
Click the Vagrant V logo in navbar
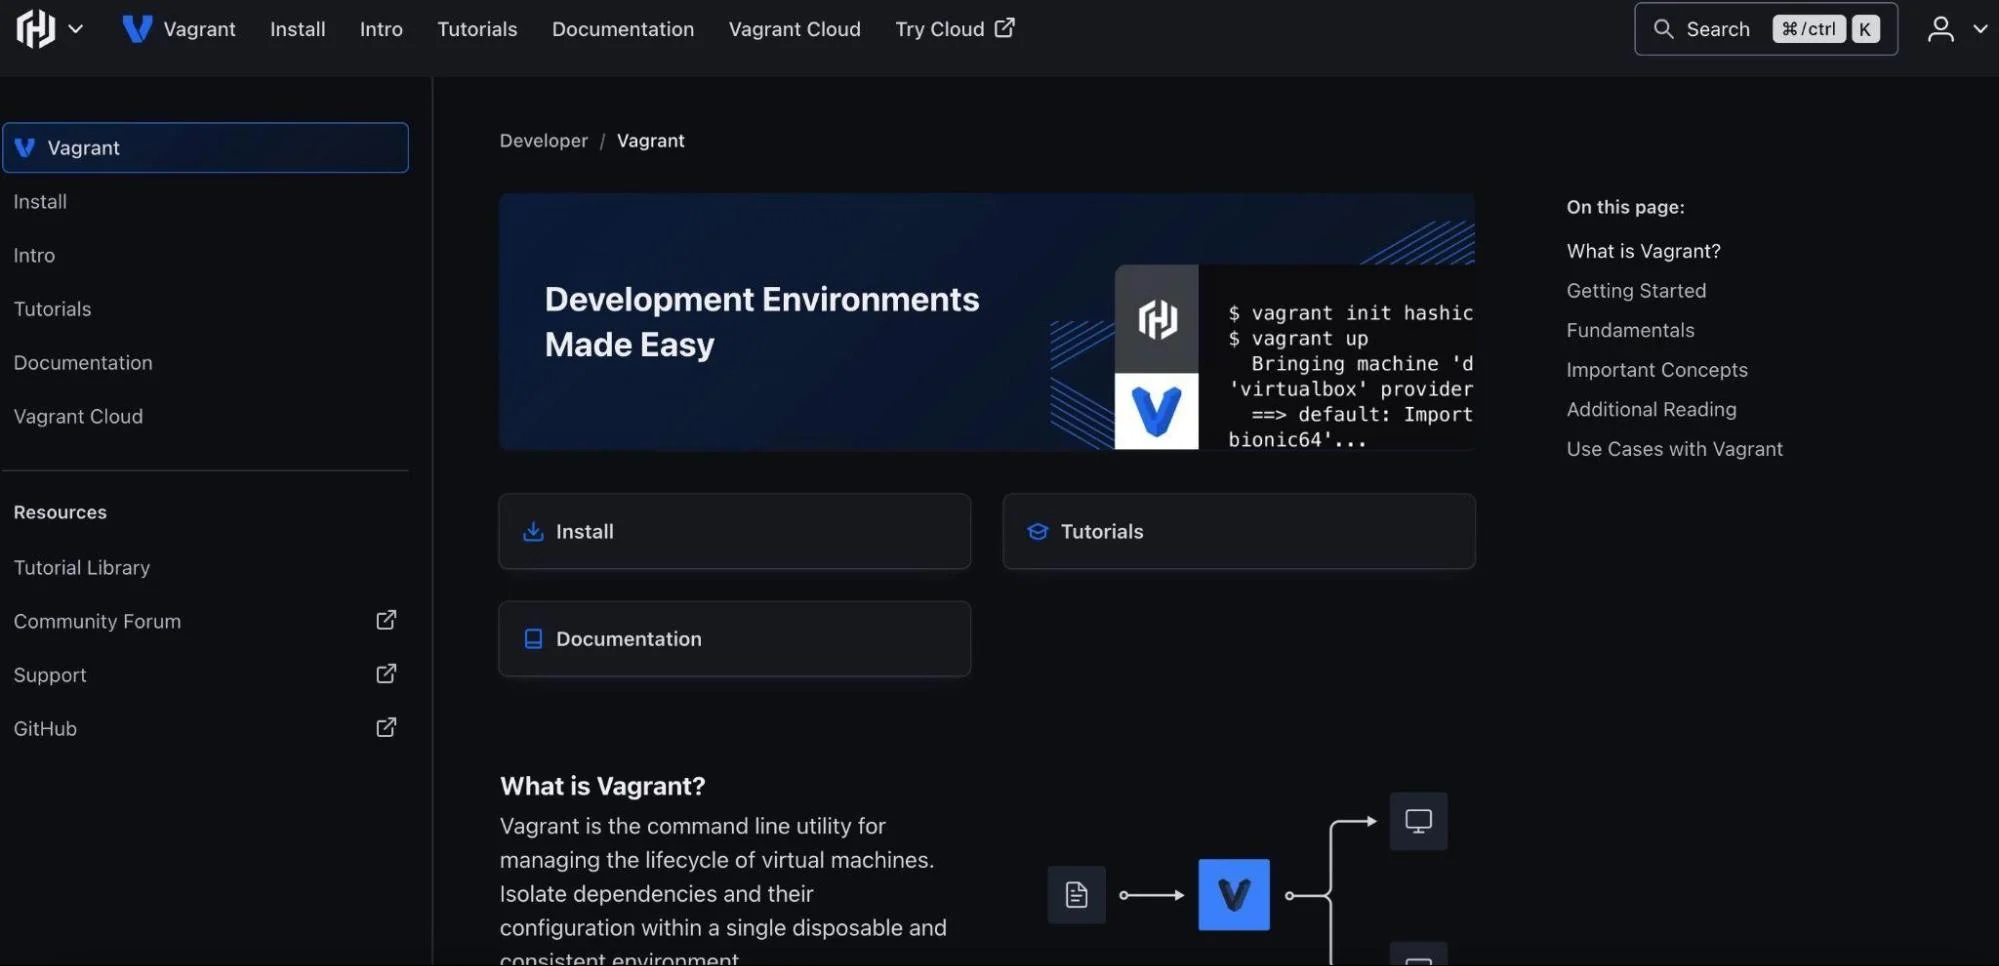137,29
